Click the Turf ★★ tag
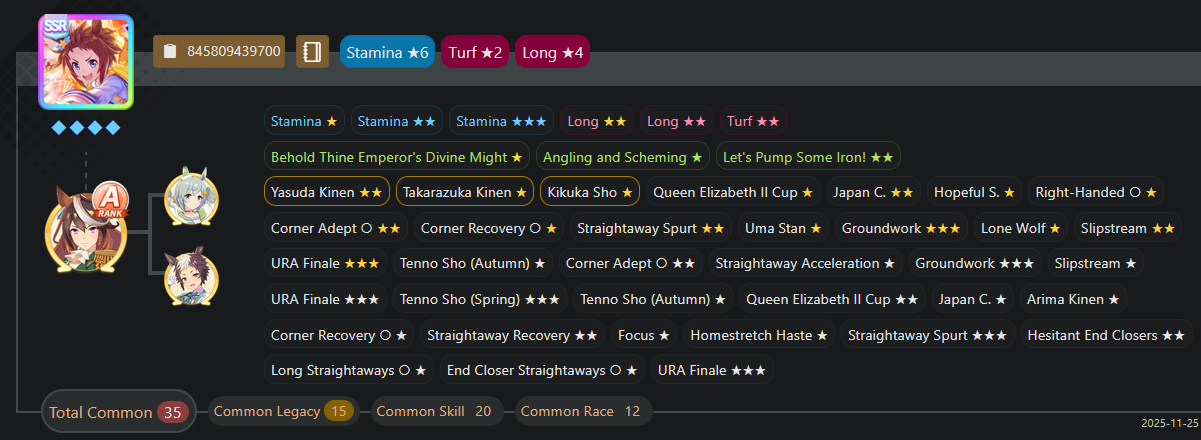The width and height of the screenshot is (1201, 440). coord(753,121)
